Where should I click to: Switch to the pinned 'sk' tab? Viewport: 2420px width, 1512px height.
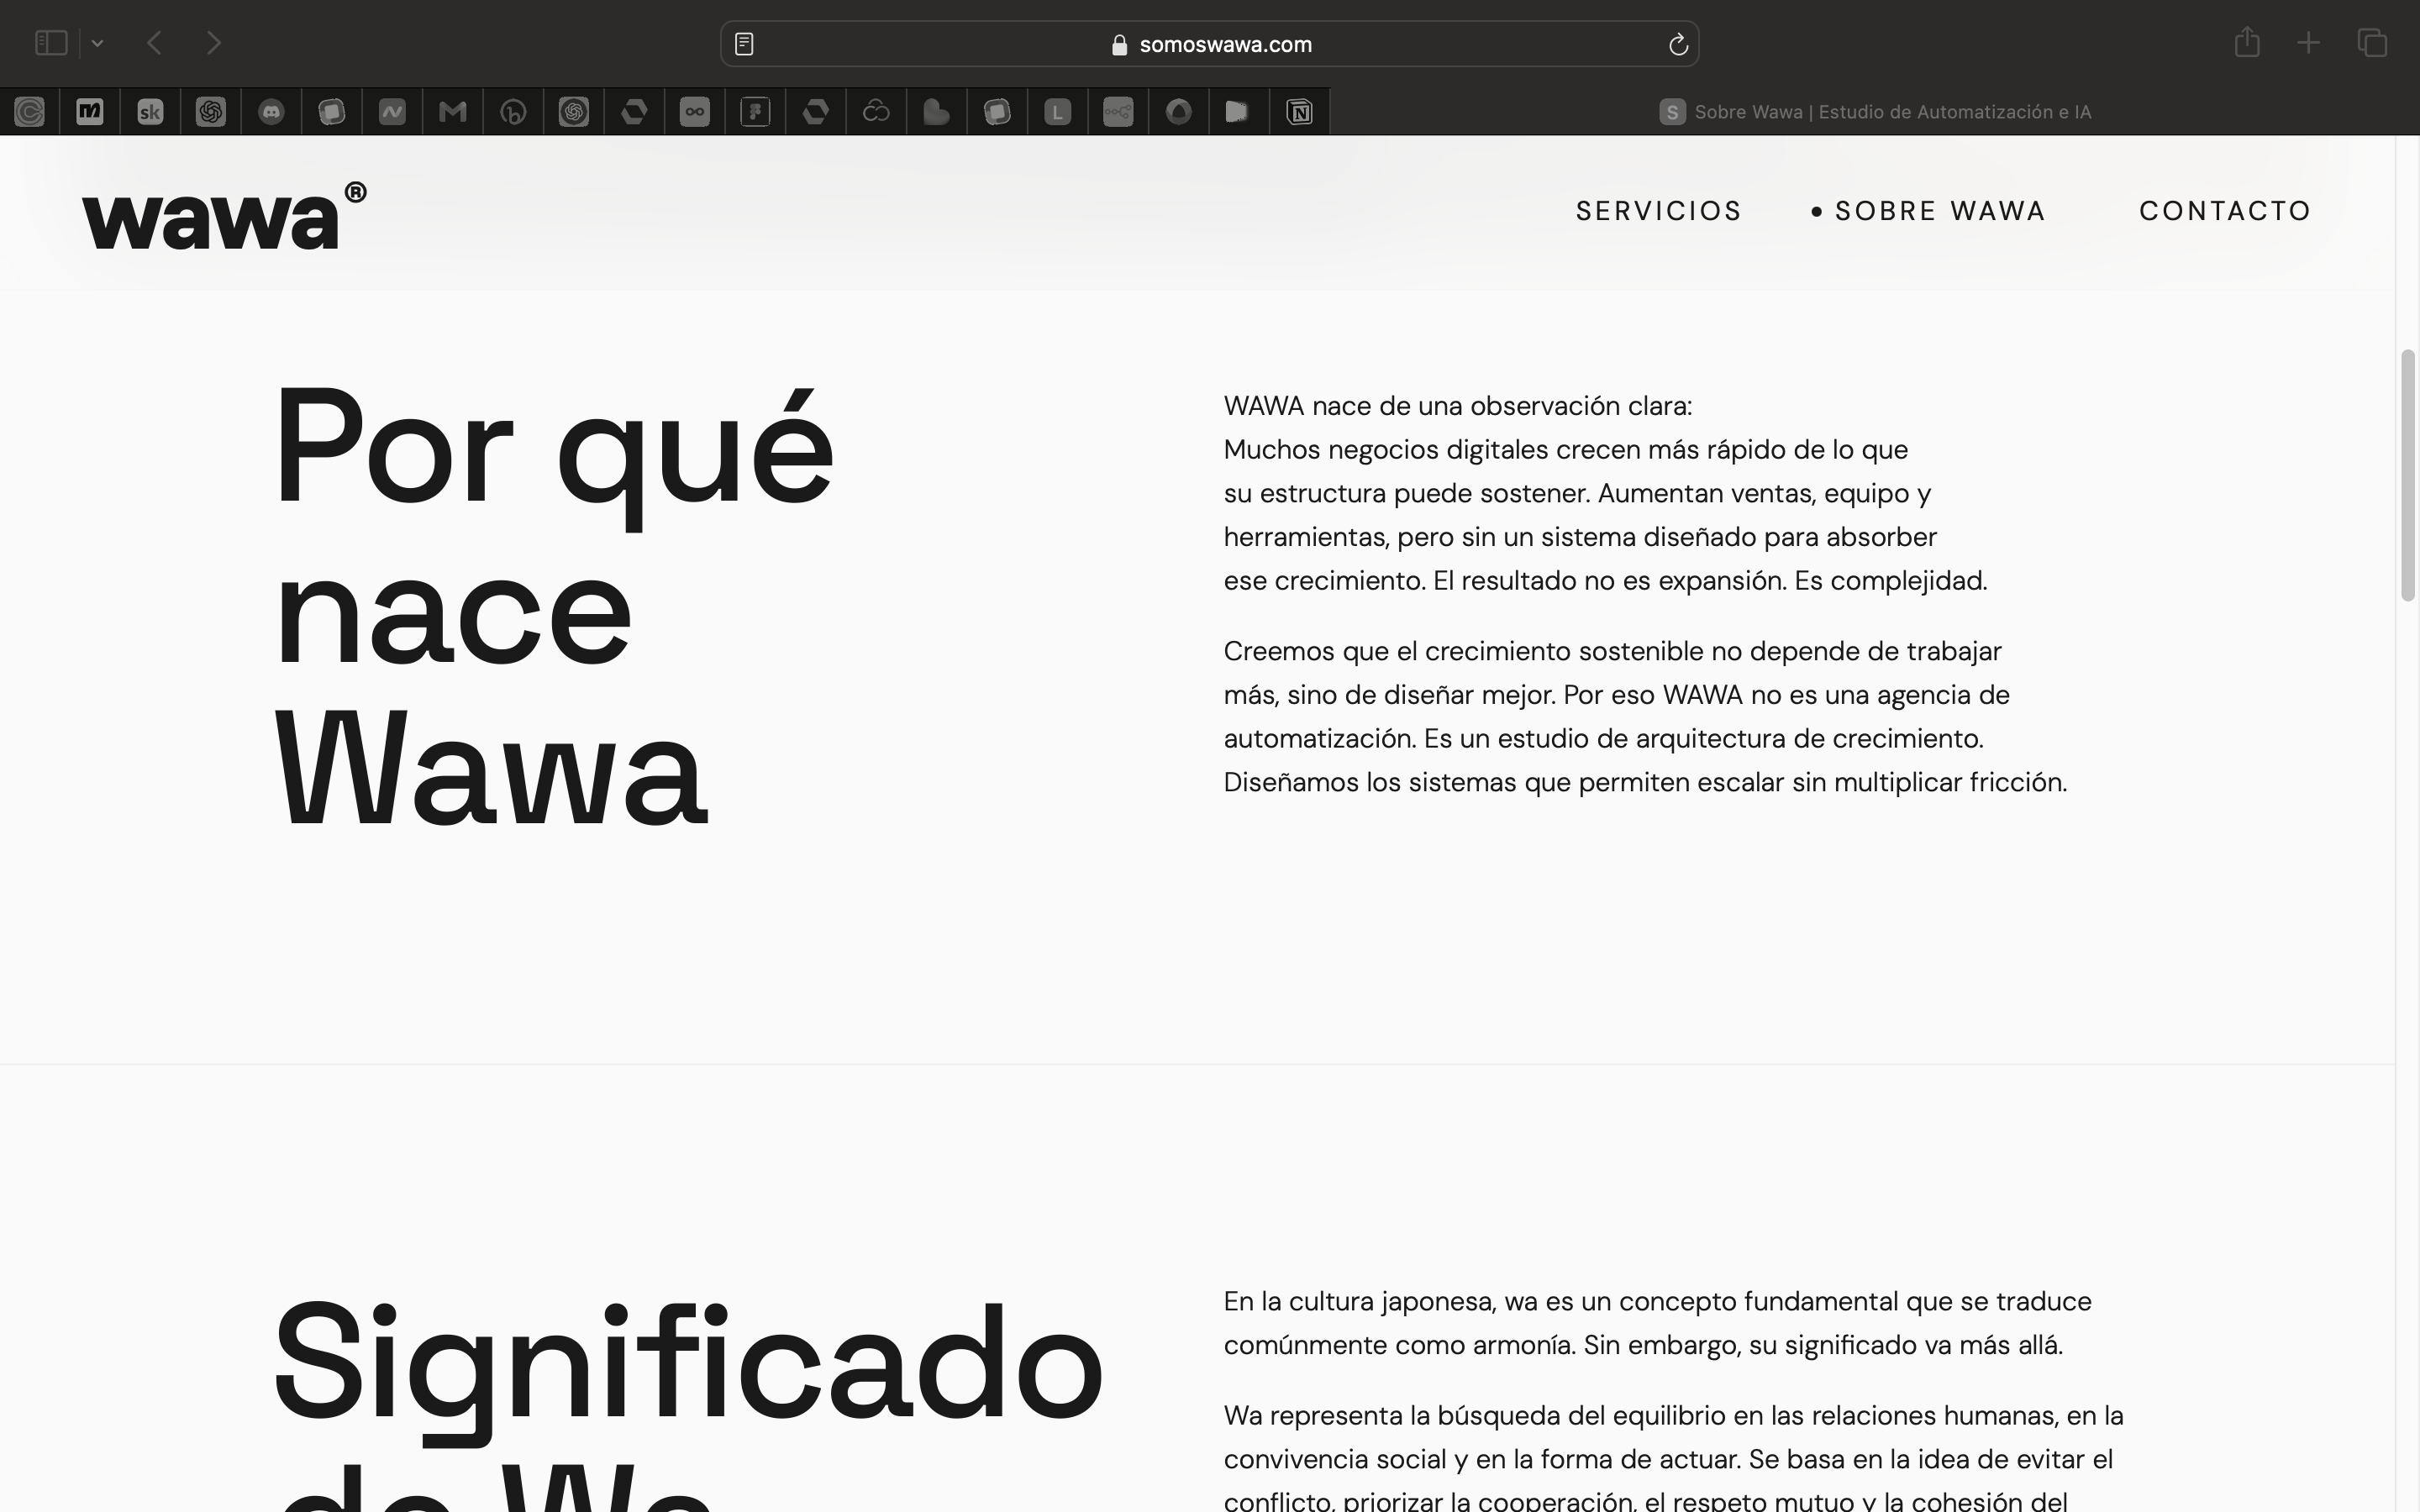(x=150, y=112)
